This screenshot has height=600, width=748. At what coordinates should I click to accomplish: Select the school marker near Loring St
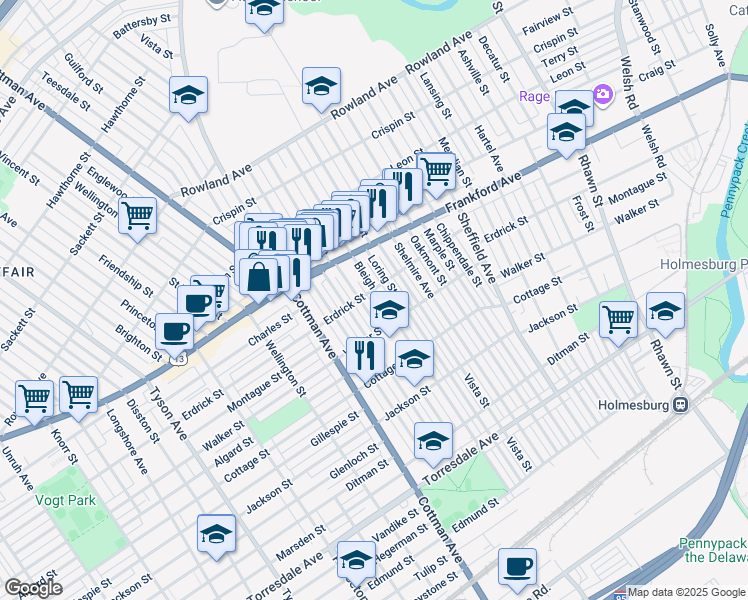[390, 312]
